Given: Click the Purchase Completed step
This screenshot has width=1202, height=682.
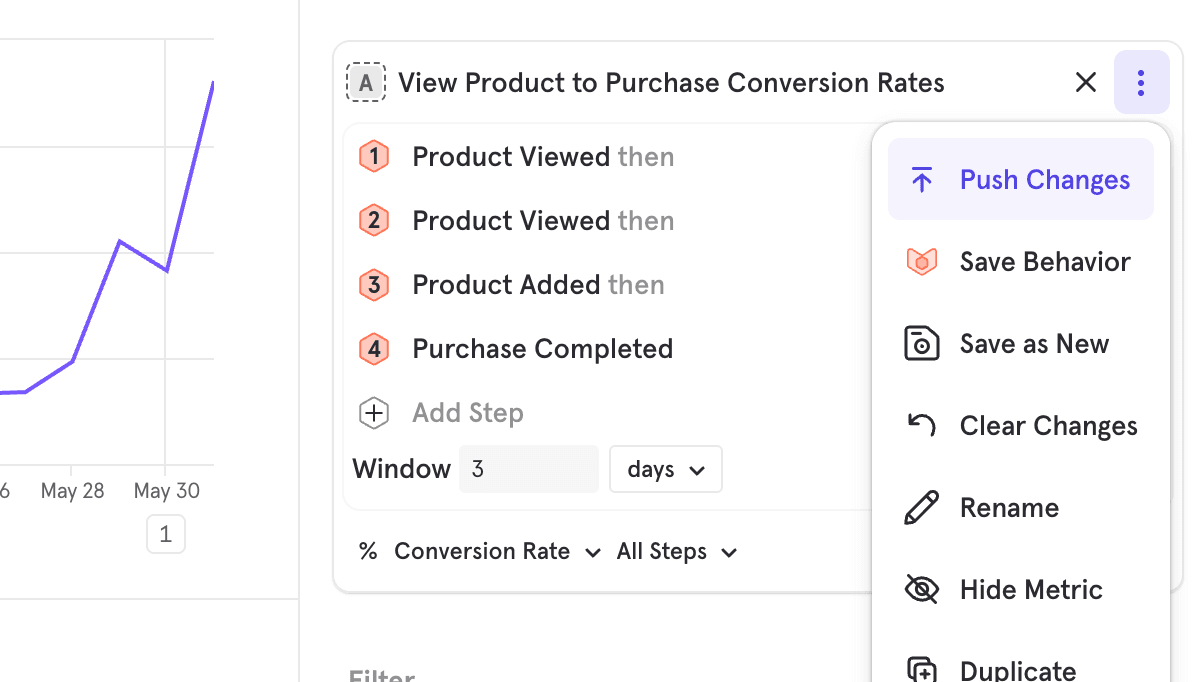Looking at the screenshot, I should coord(542,349).
